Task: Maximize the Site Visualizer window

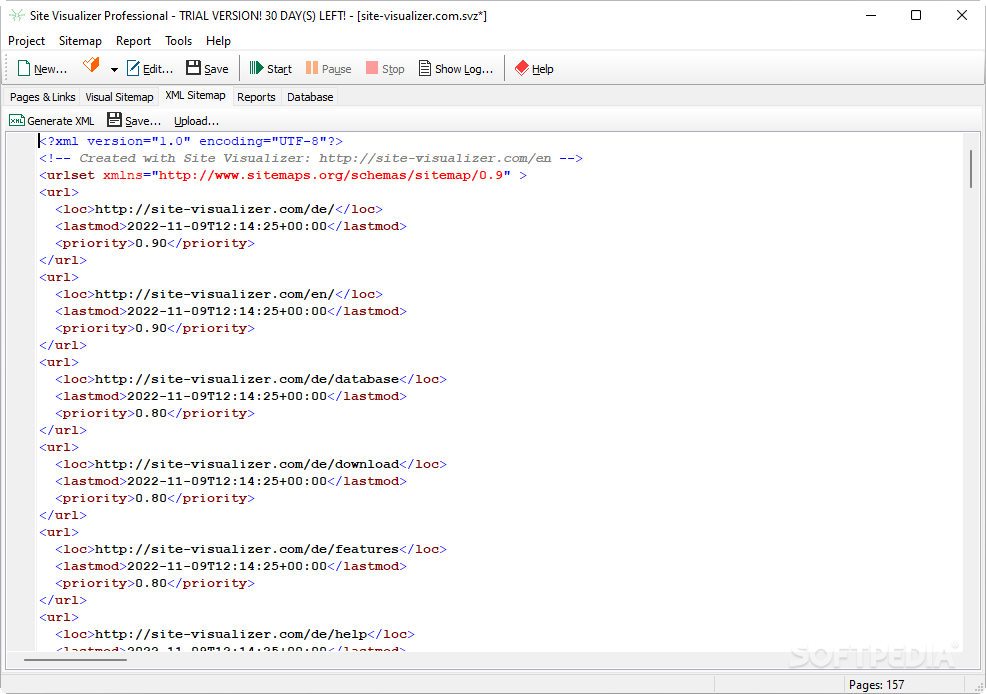Action: [x=916, y=15]
